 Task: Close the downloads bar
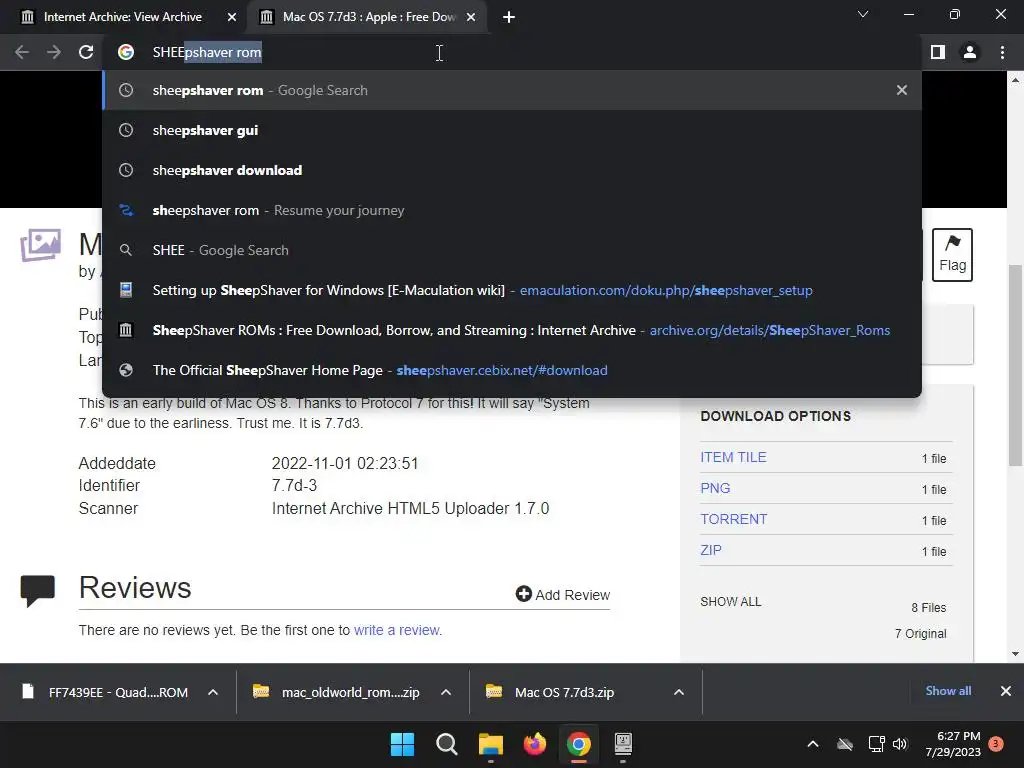pos(1006,691)
